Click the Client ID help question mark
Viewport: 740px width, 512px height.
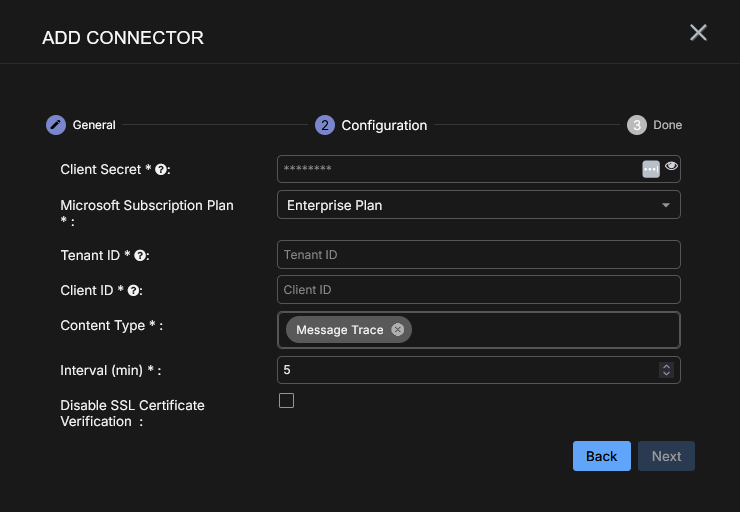point(134,291)
